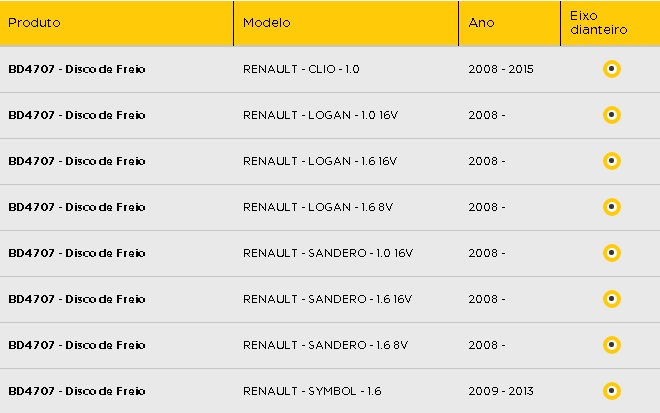Click the front axle indicator for LOGAN 1.6 16V
This screenshot has height=413, width=660.
coord(612,161)
